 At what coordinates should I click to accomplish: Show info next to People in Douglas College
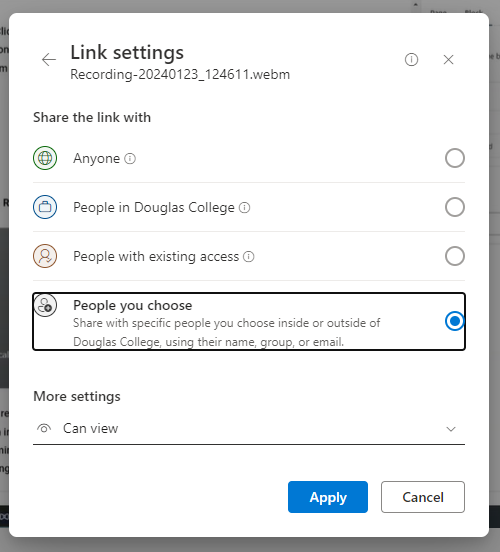244,207
